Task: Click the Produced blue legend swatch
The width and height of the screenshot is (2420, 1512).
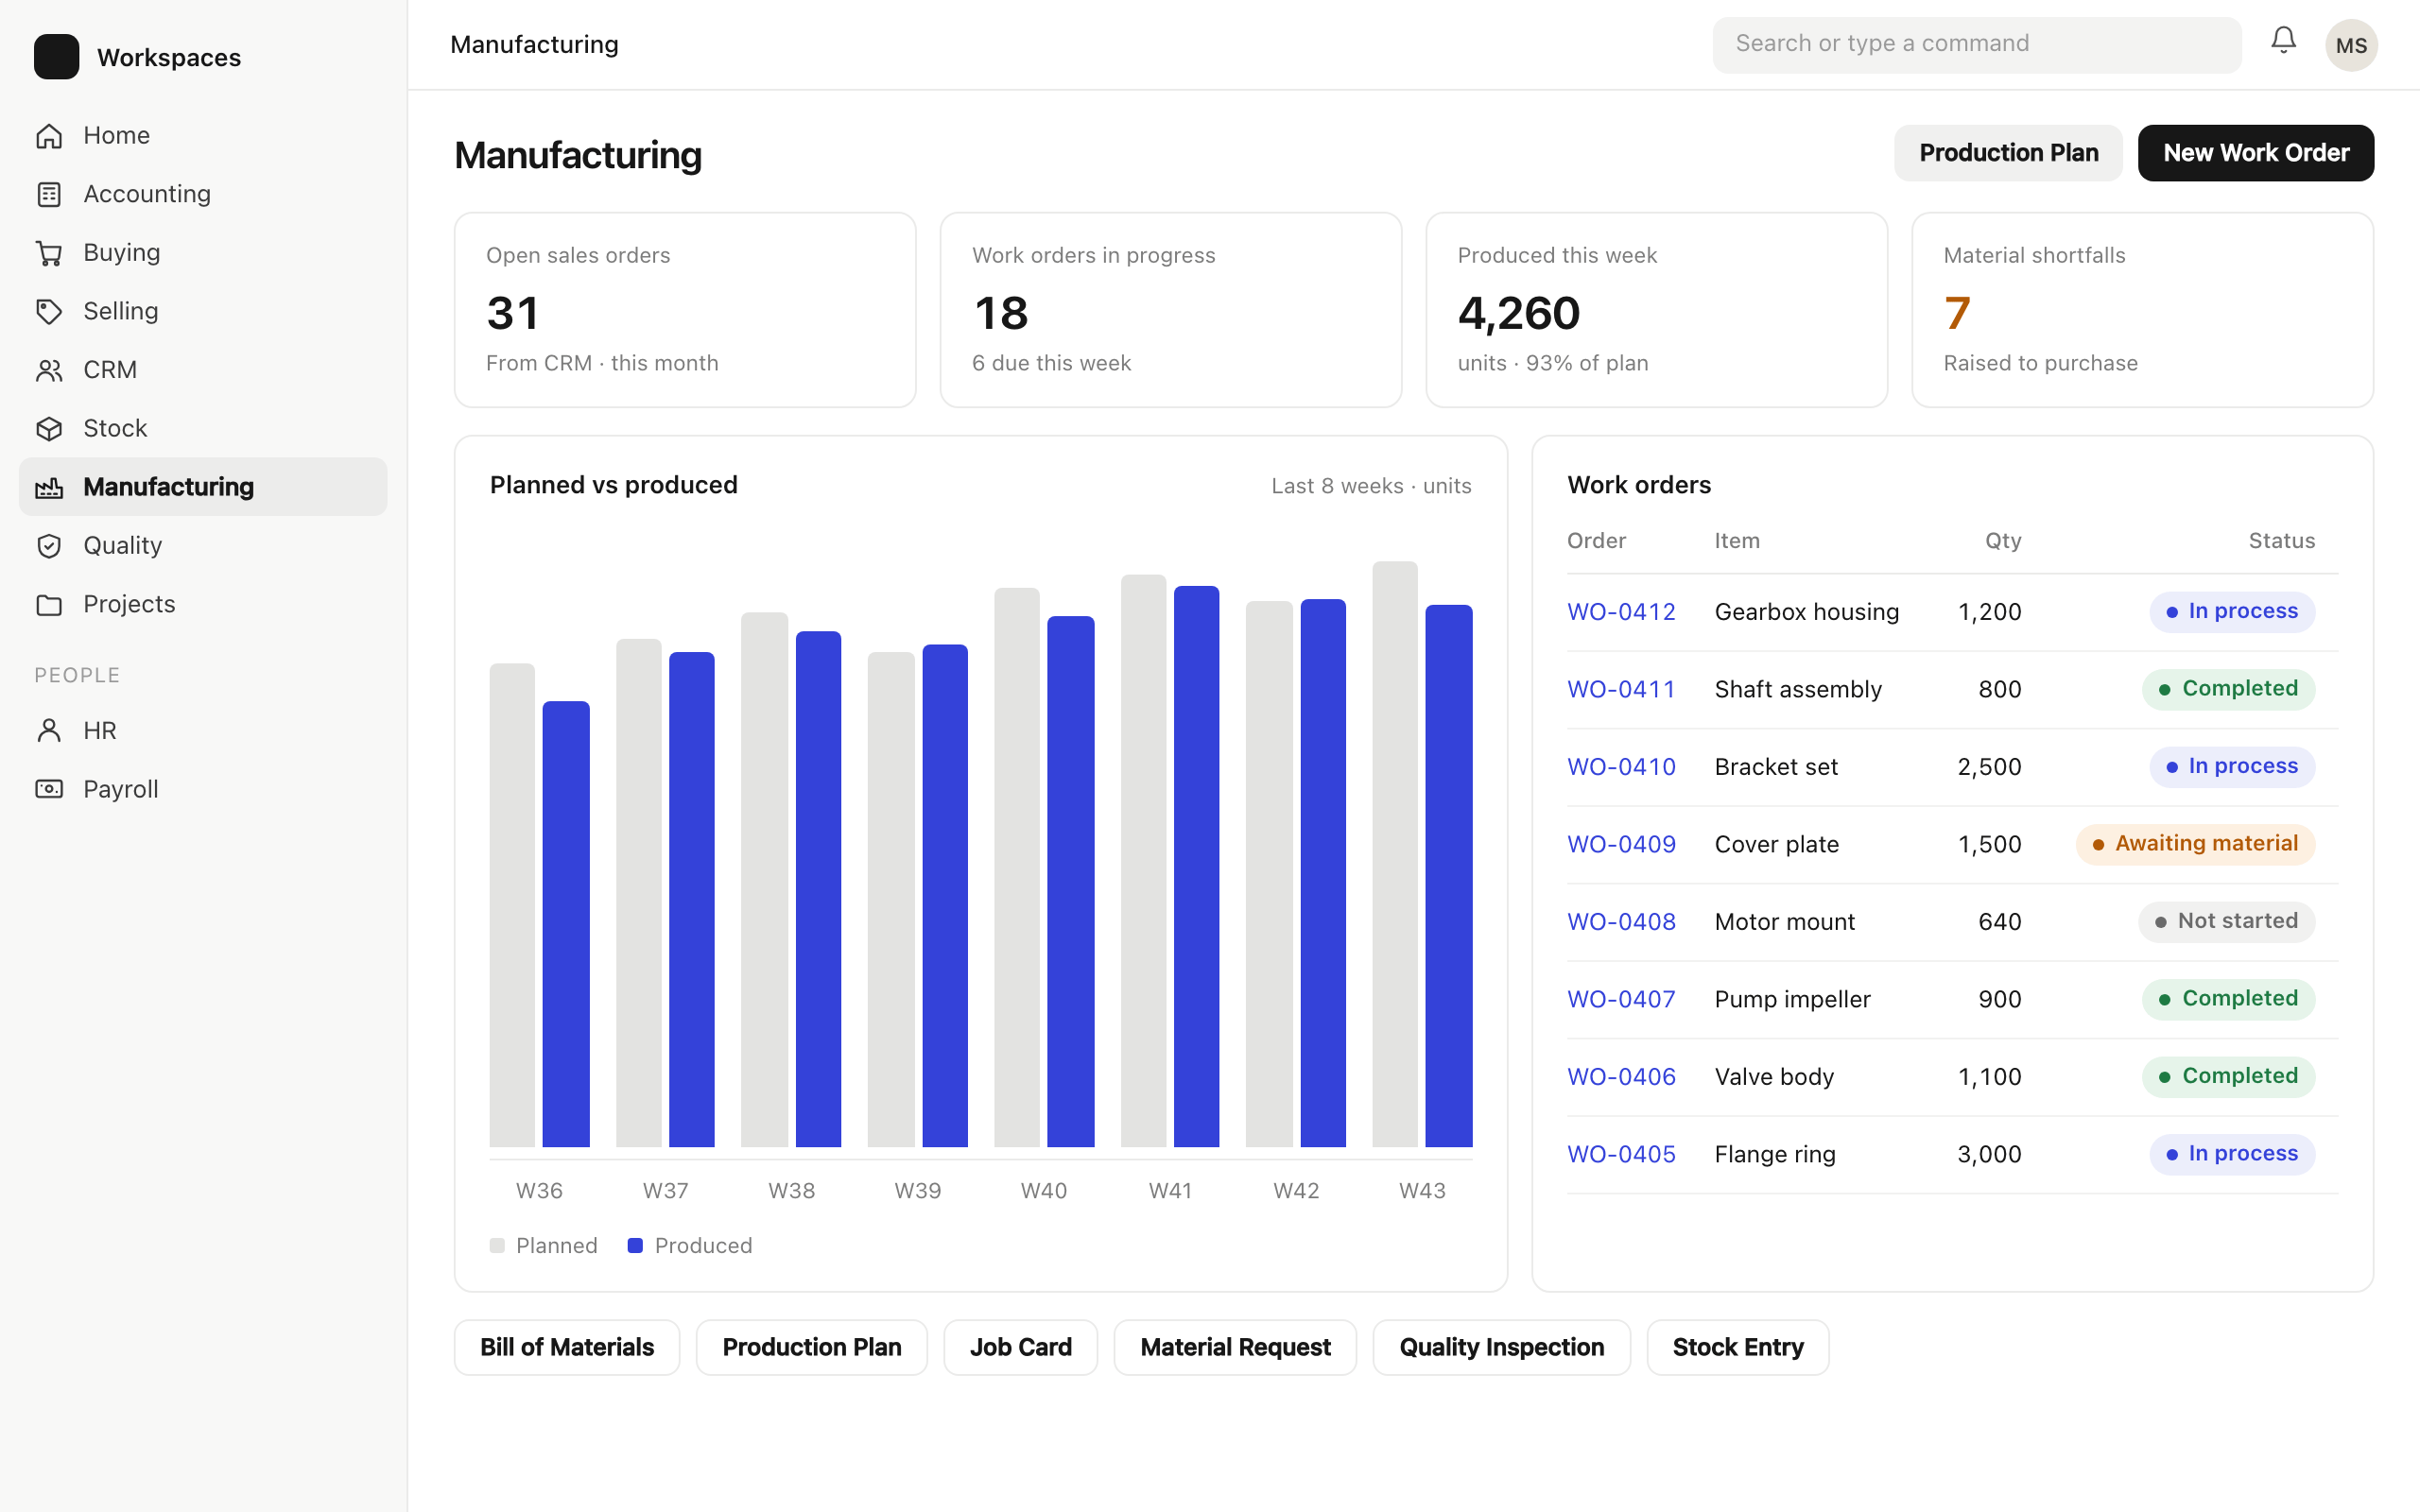Action: coord(635,1245)
